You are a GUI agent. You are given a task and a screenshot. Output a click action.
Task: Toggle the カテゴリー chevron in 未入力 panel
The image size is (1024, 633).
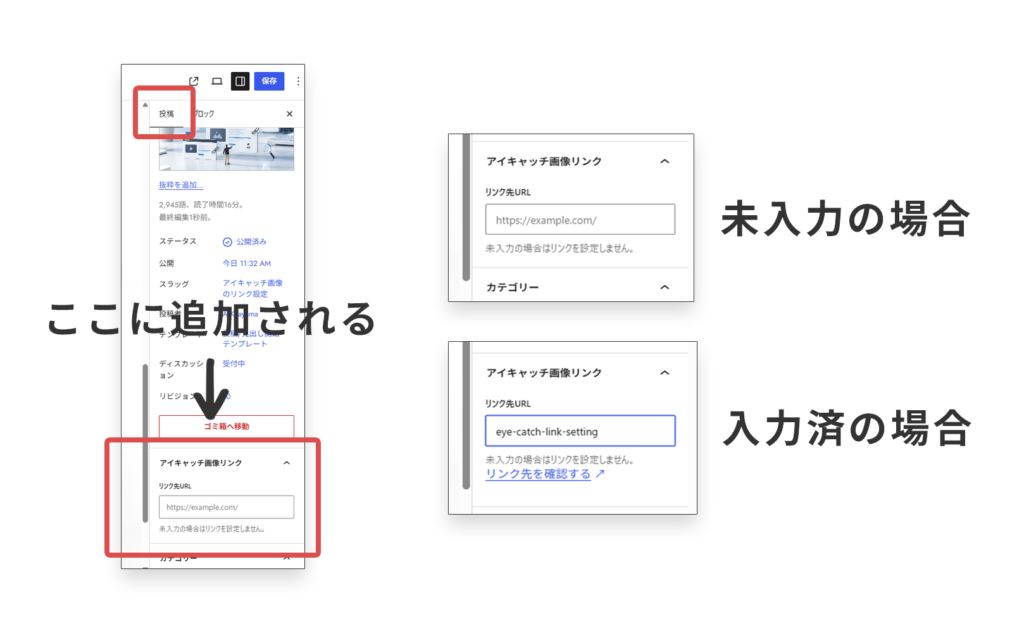664,287
